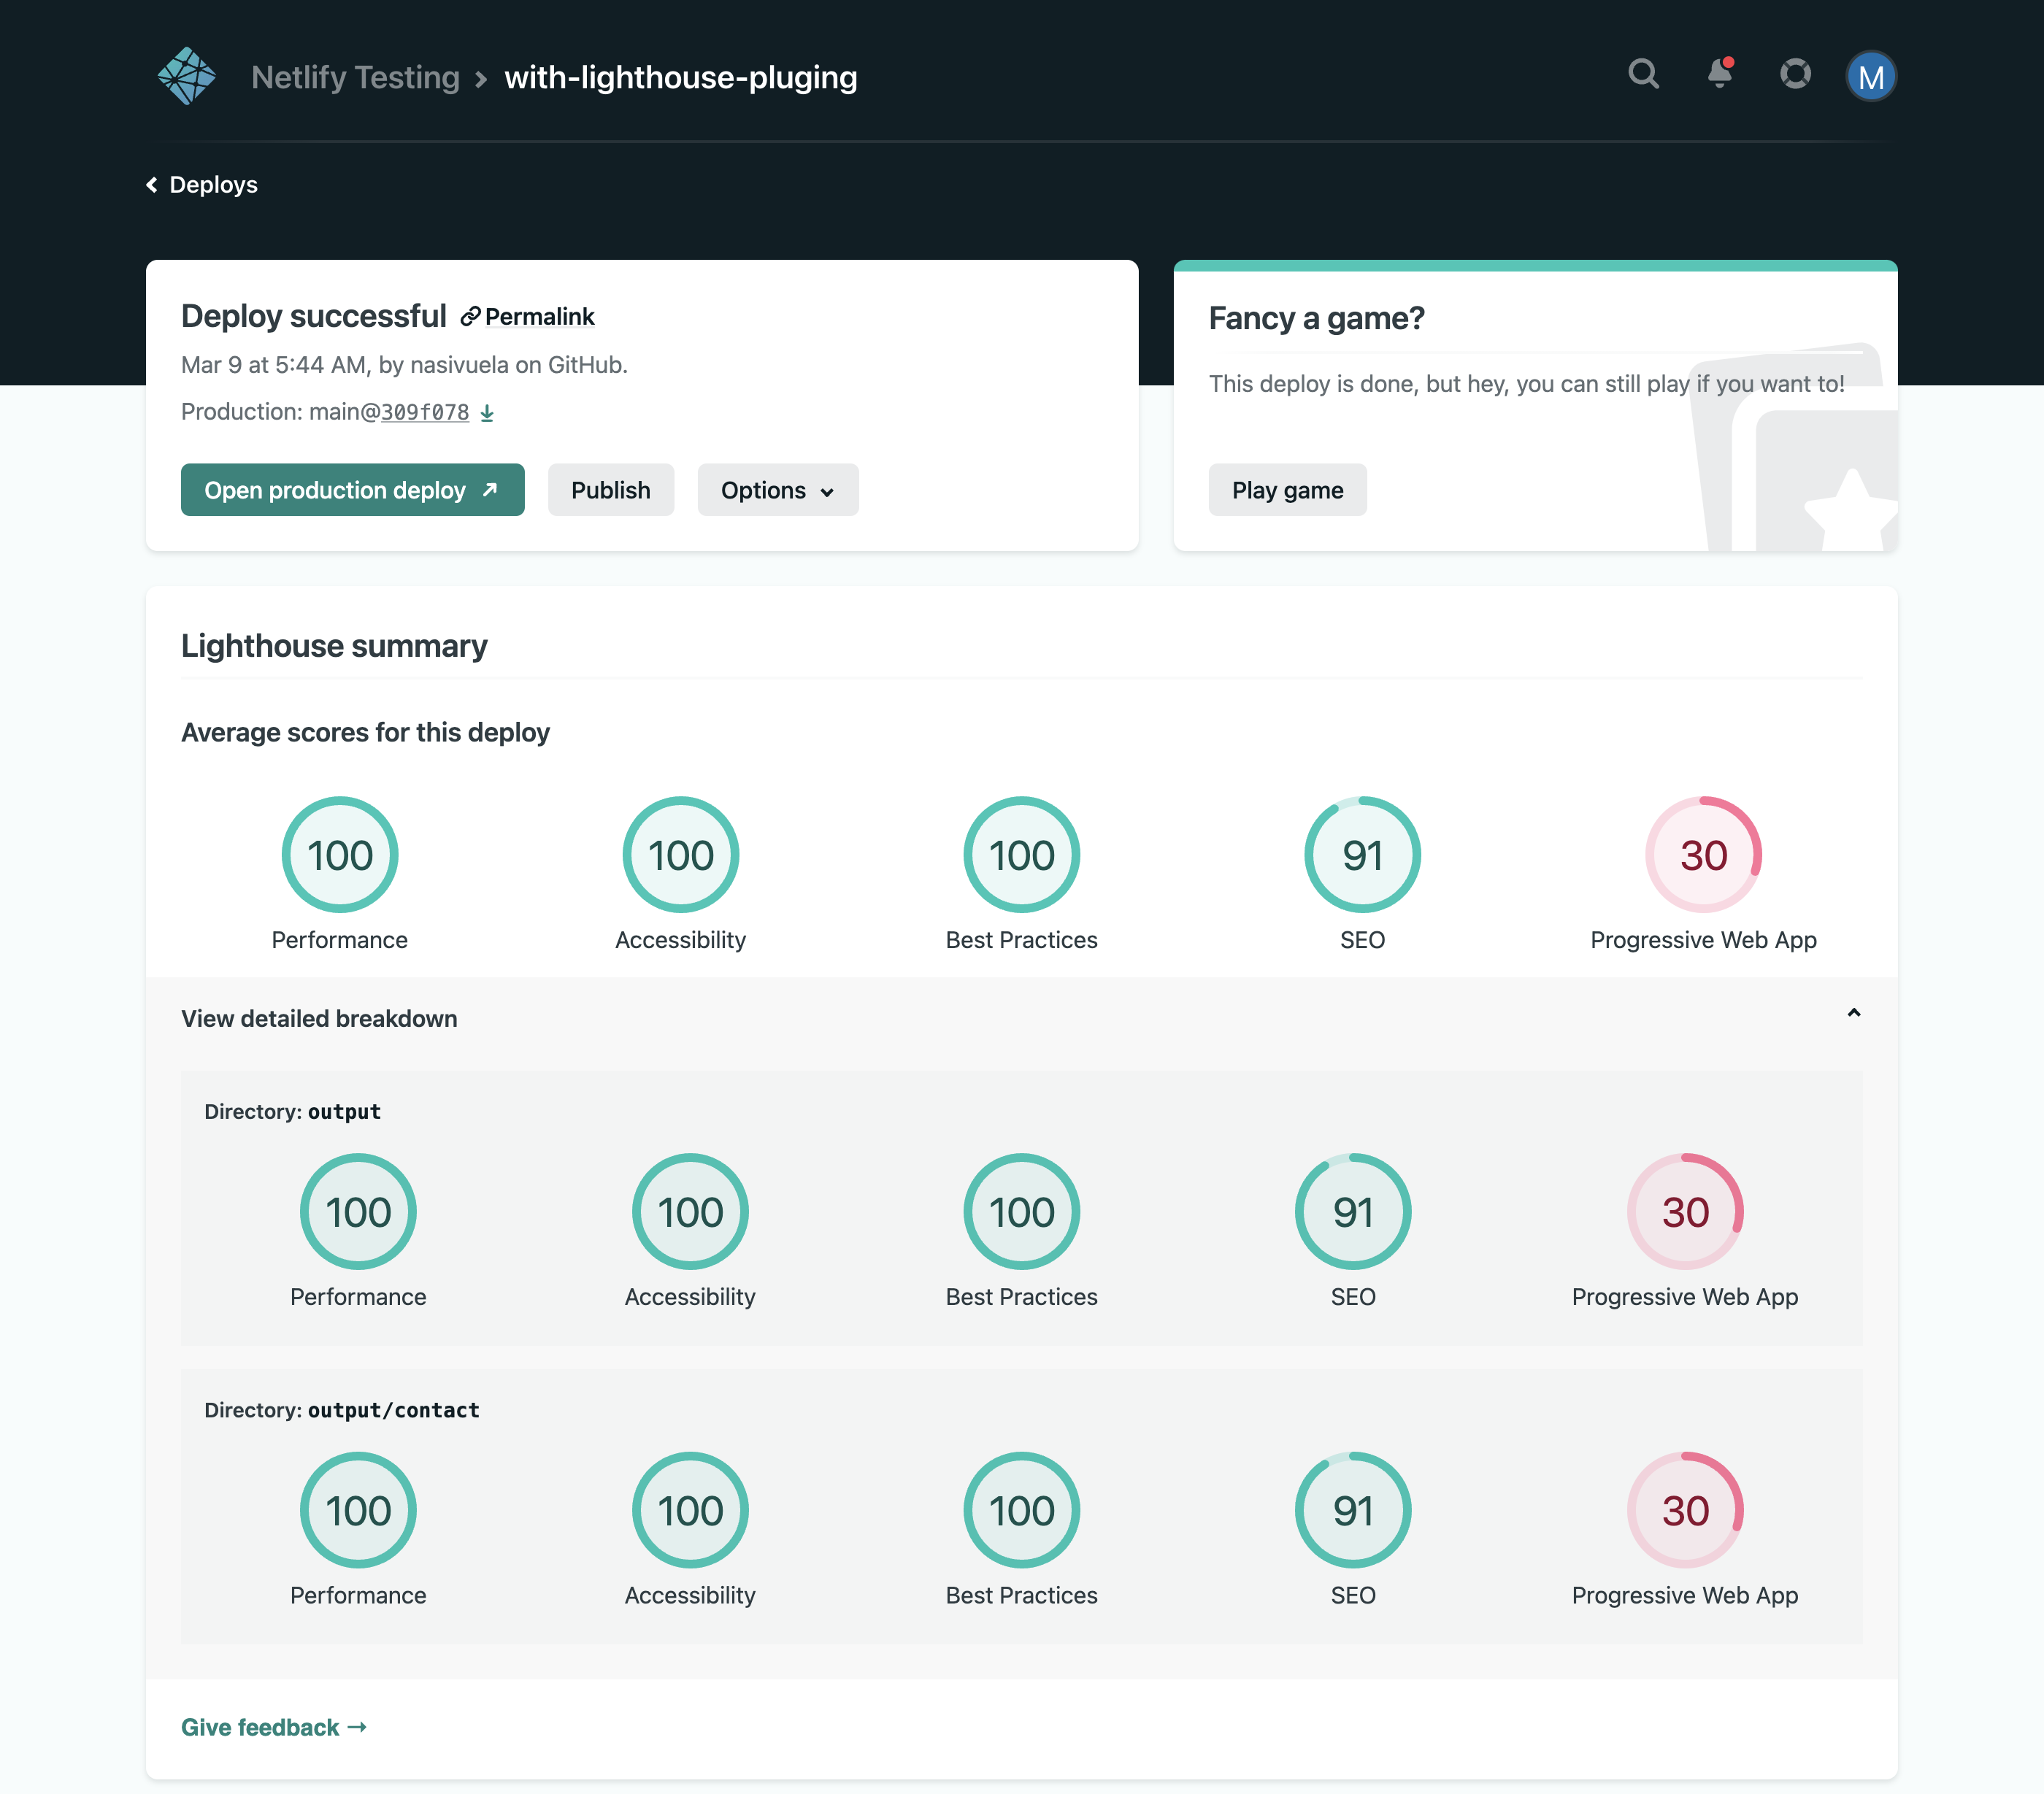Click Give feedback link
This screenshot has width=2044, height=1794.
click(273, 1727)
